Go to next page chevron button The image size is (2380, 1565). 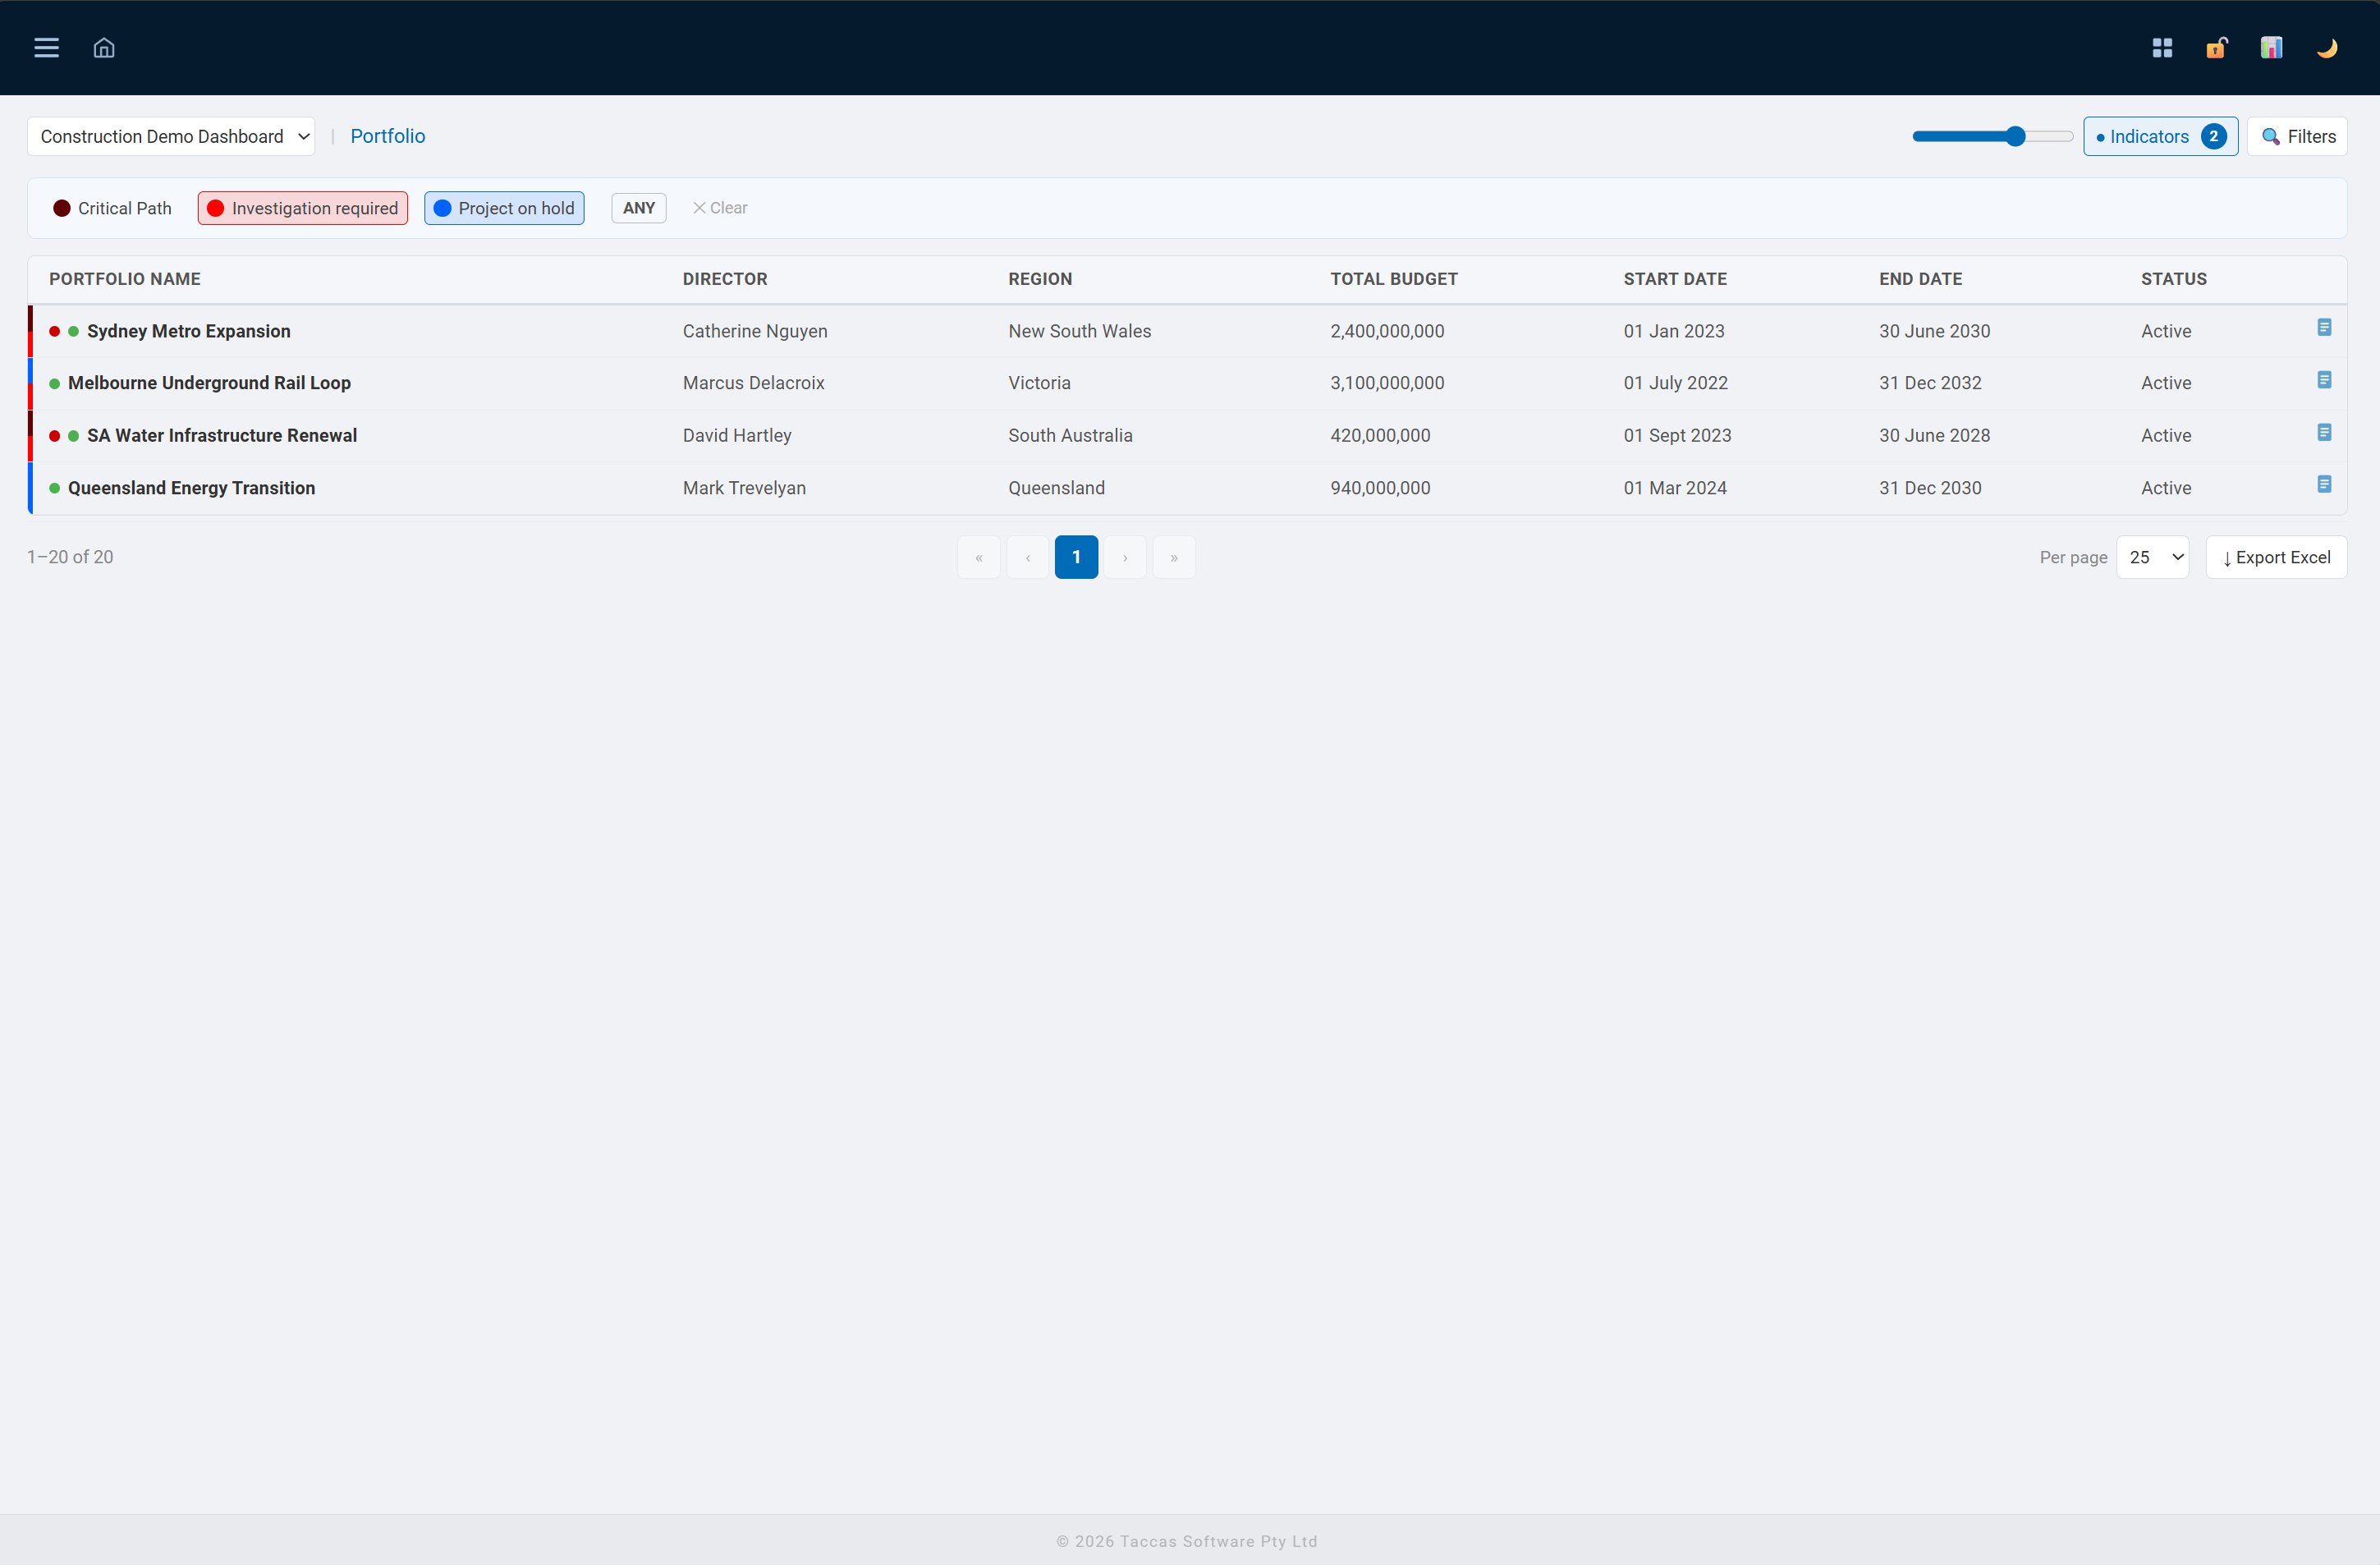[x=1125, y=557]
